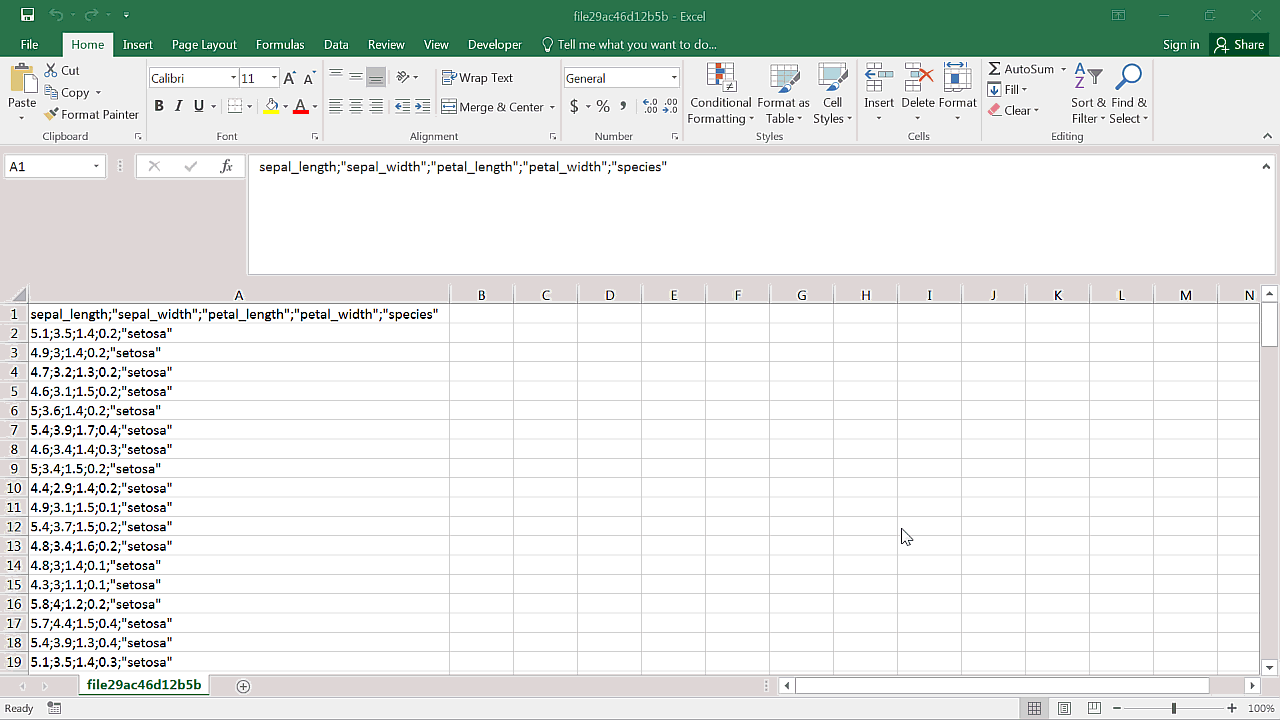Viewport: 1280px width, 720px height.
Task: Toggle Wrap Text for the cell
Action: pyautogui.click(x=477, y=78)
